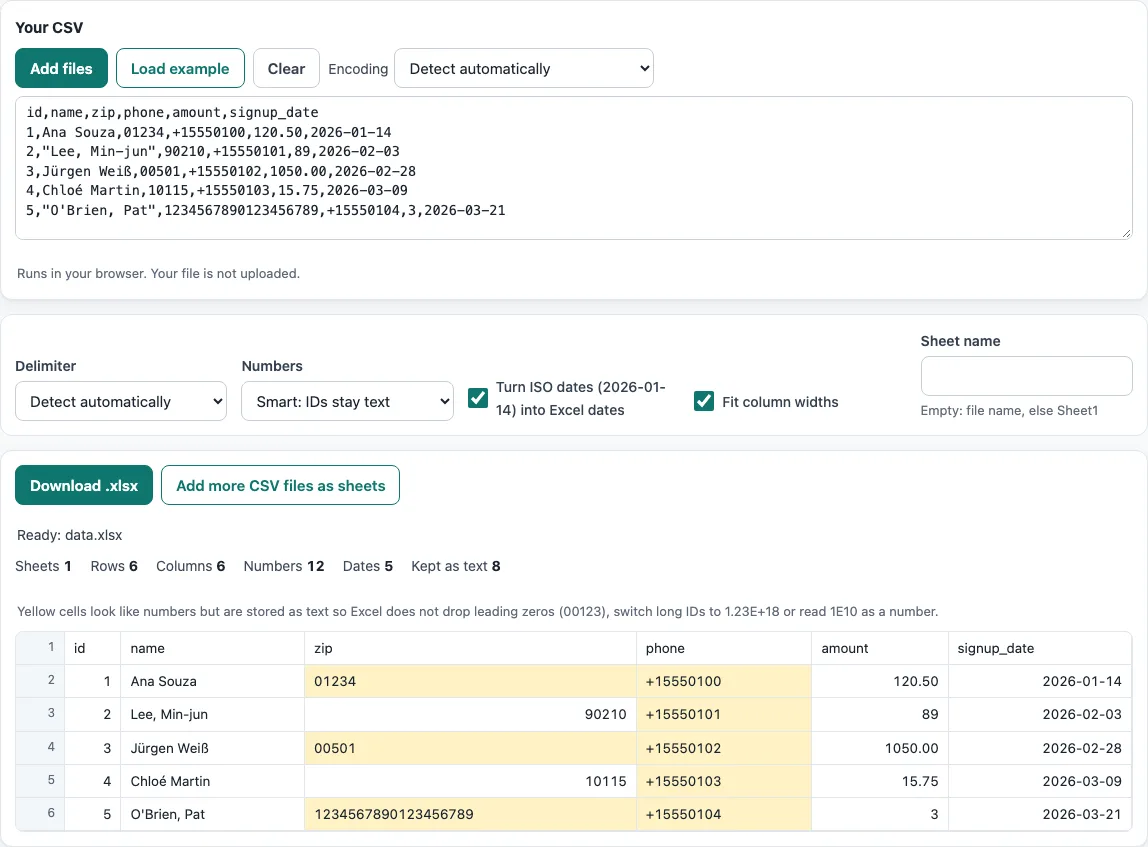The height and width of the screenshot is (847, 1148).
Task: Click the 'Kept as text 8' statistic
Action: pyautogui.click(x=455, y=566)
